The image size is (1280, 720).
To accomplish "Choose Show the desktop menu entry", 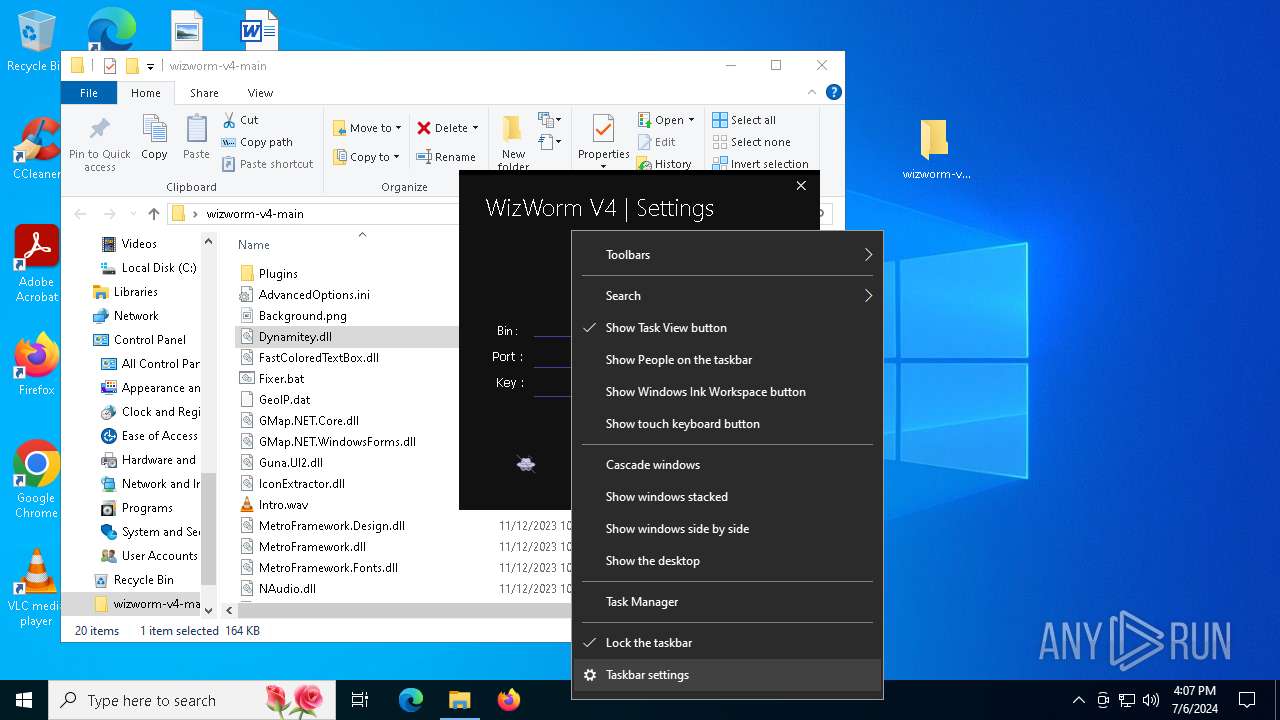I will (727, 561).
